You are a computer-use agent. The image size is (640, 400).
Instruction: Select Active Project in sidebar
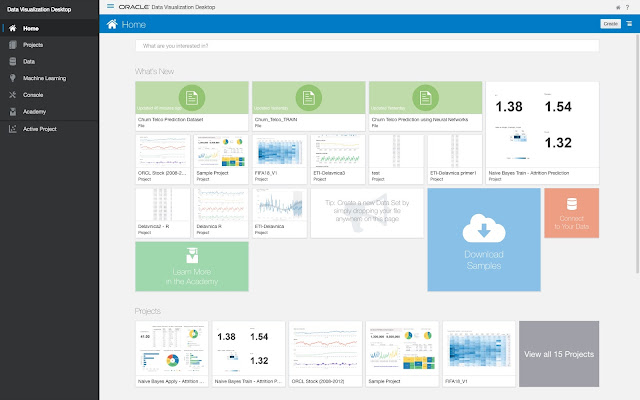(x=40, y=129)
